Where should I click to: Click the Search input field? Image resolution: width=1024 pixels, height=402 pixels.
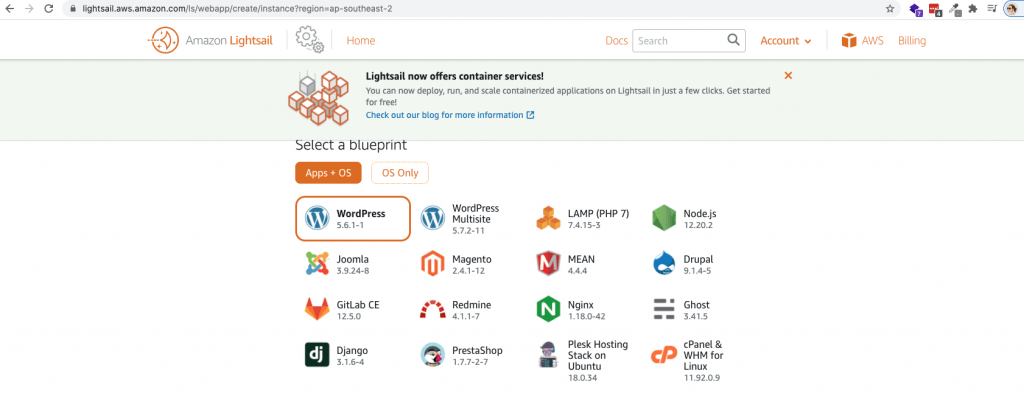[680, 41]
